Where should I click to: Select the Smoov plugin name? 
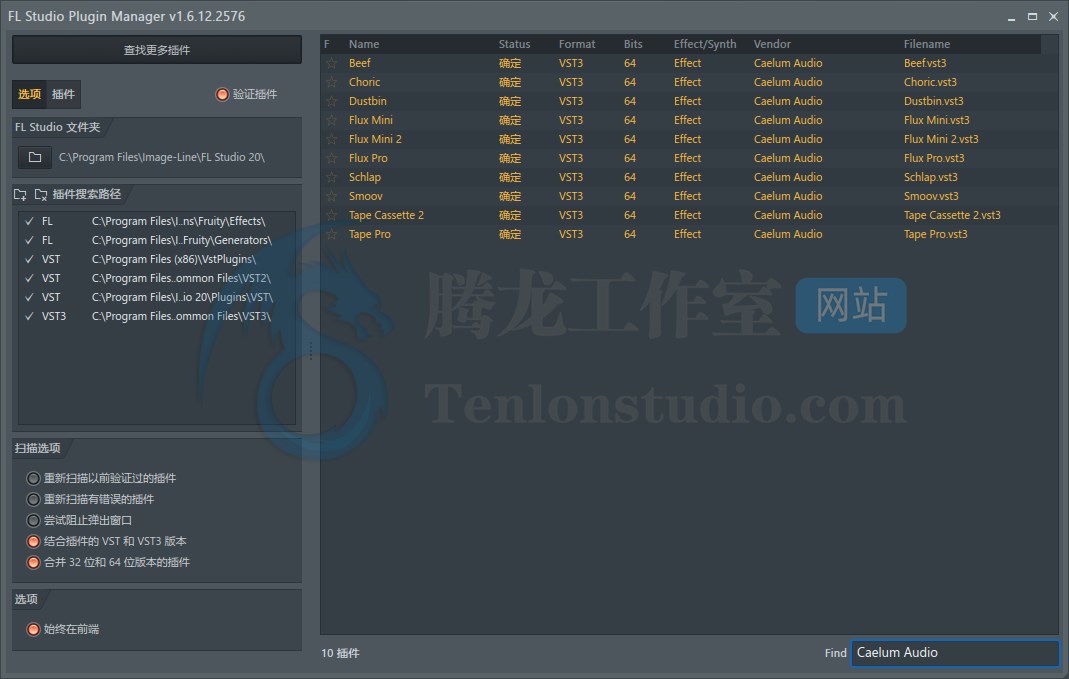(x=365, y=196)
